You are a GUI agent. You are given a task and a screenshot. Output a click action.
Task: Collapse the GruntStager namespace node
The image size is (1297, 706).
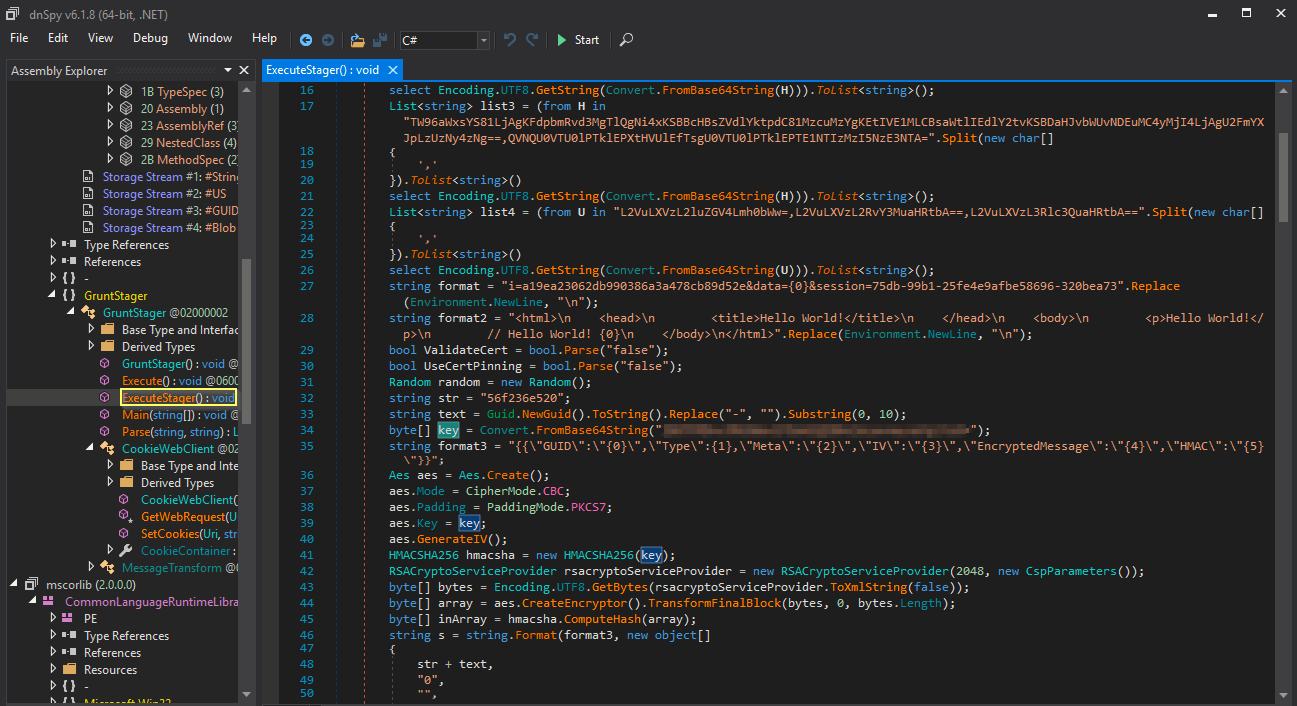click(x=54, y=296)
